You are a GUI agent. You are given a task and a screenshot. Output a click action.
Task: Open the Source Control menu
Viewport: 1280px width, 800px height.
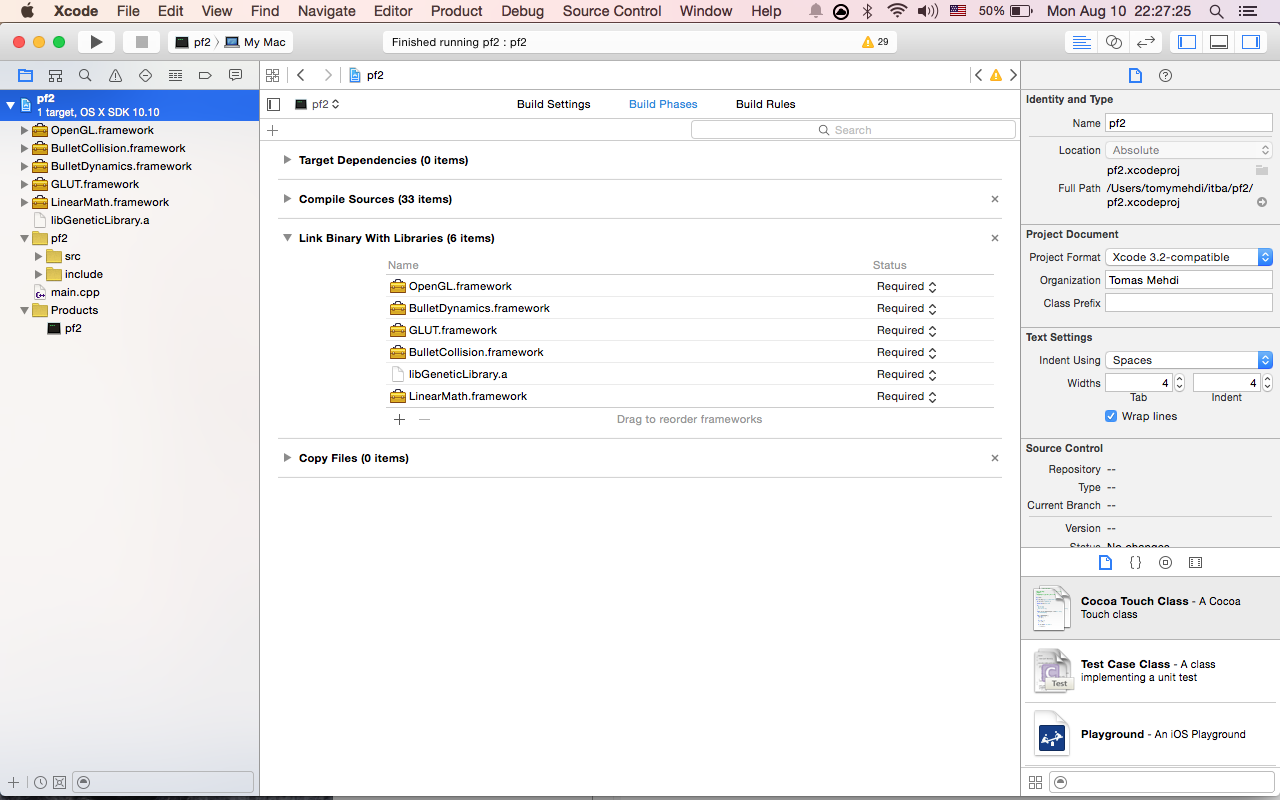(612, 11)
